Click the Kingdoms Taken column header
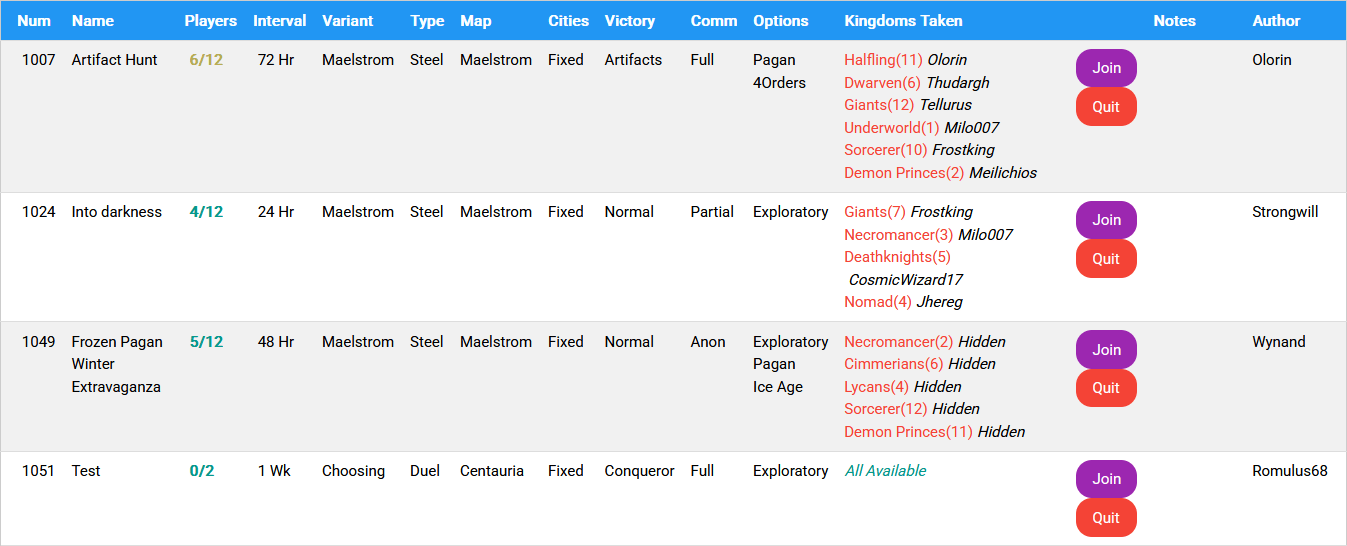 pos(903,21)
